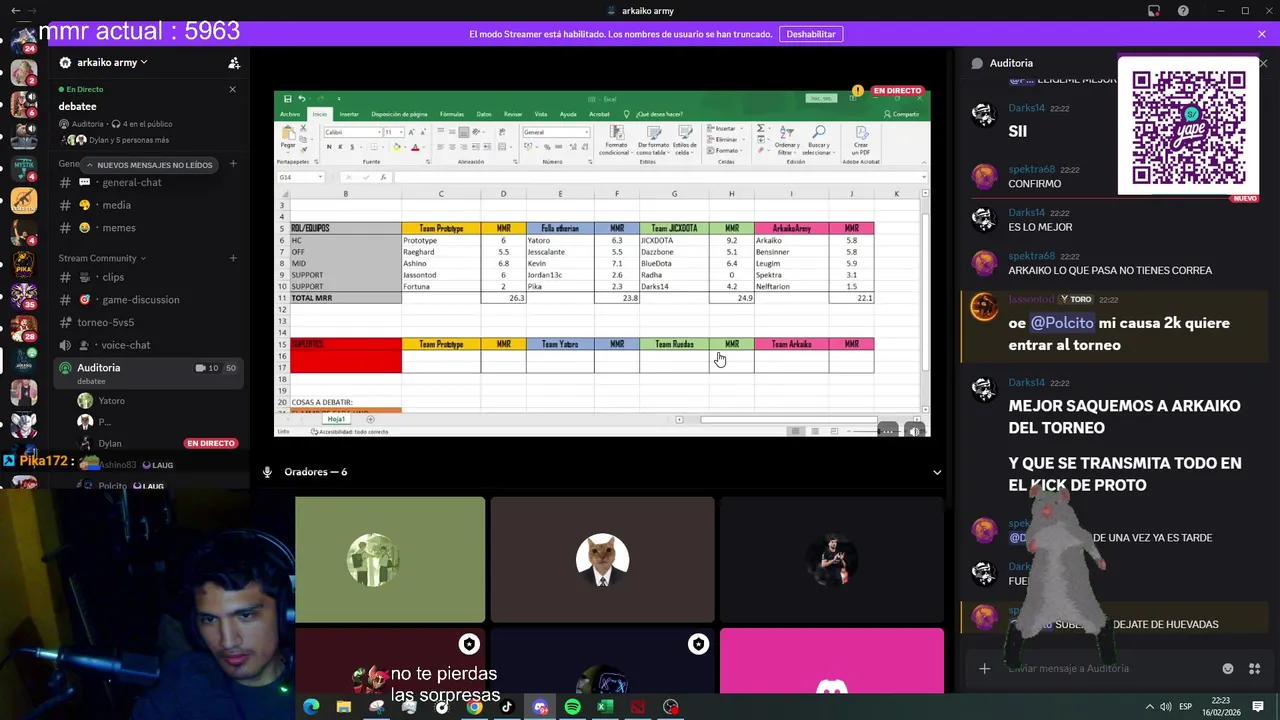Expand Windows system tray hidden icons arrow
Viewport: 1280px width, 720px height.
tap(1149, 707)
